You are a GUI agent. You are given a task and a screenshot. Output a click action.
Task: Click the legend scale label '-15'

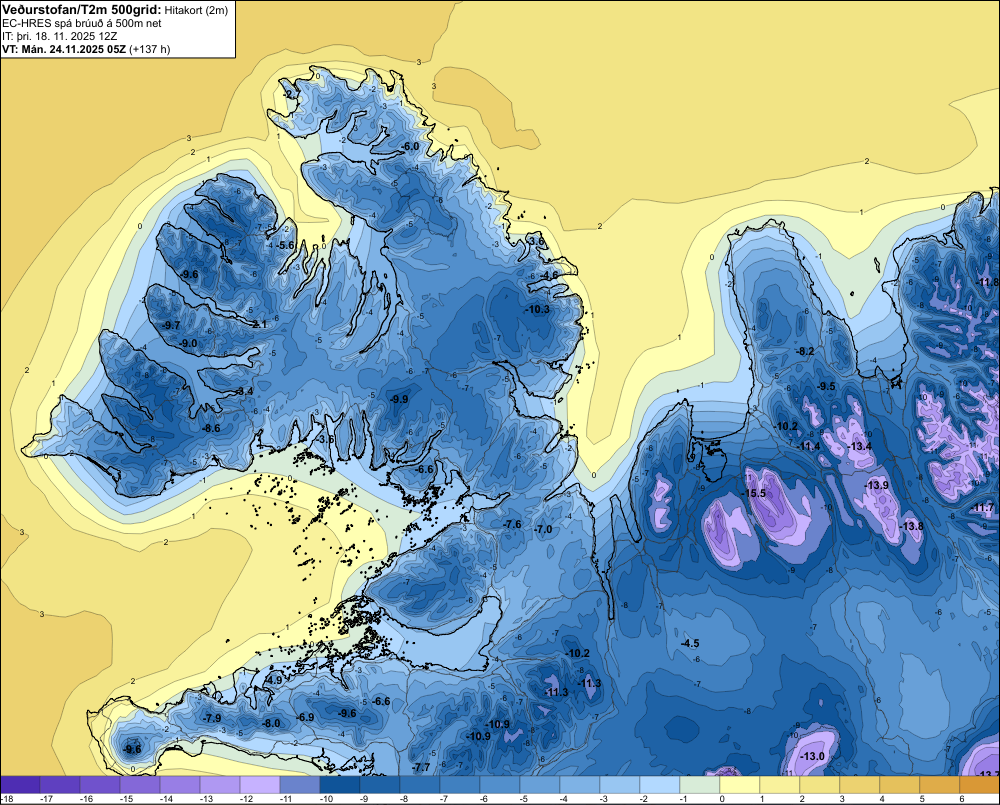tap(126, 799)
